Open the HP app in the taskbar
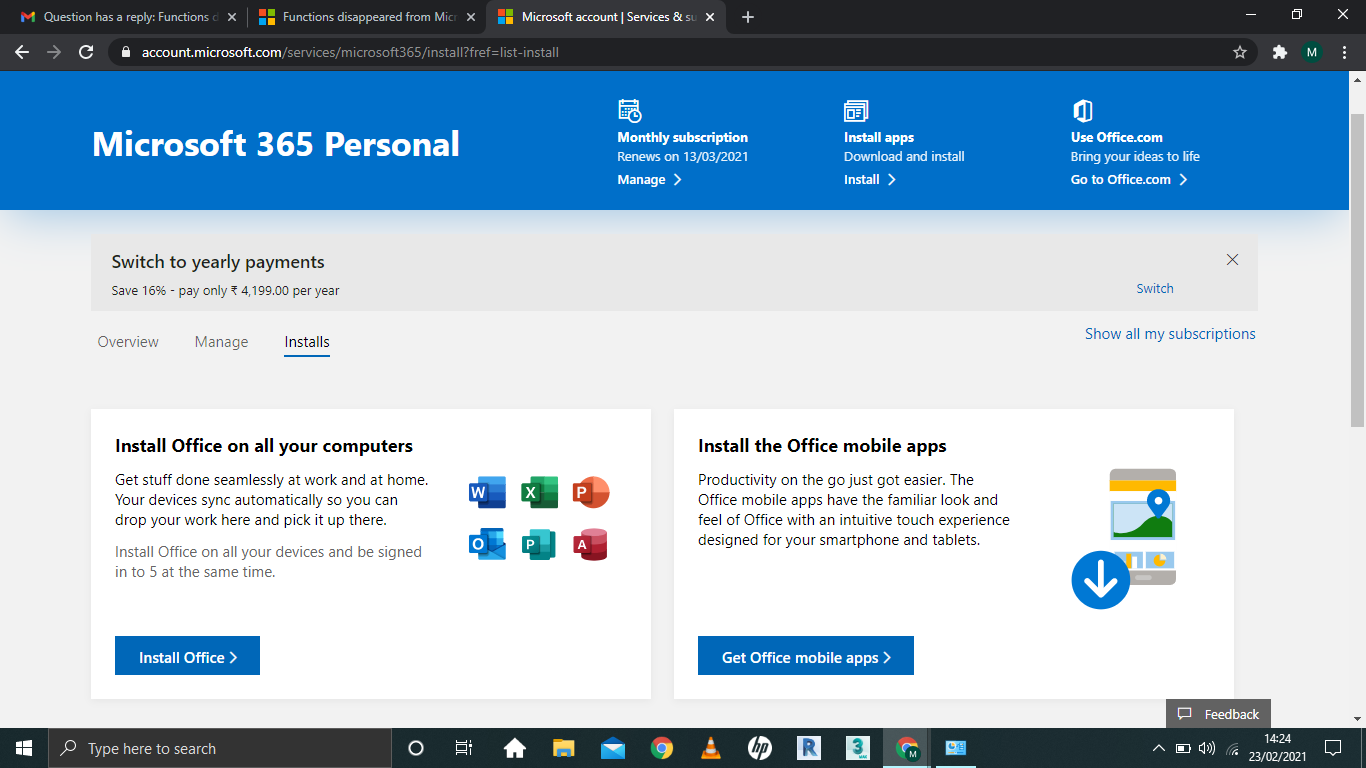Image resolution: width=1366 pixels, height=768 pixels. (760, 748)
